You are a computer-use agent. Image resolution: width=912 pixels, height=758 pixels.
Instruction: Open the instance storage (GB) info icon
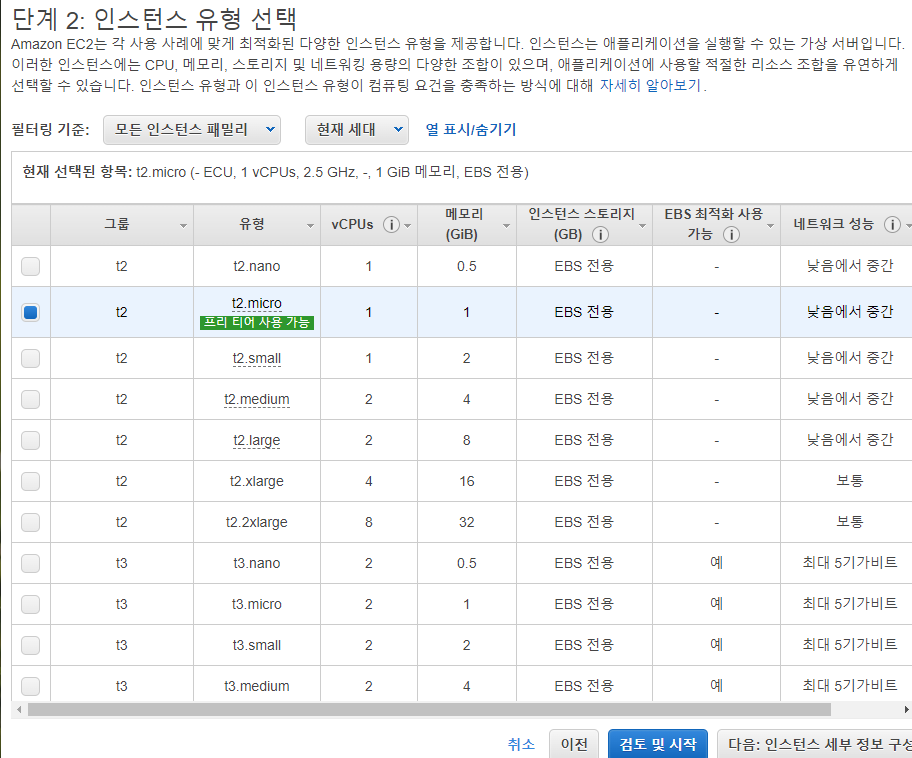600,234
